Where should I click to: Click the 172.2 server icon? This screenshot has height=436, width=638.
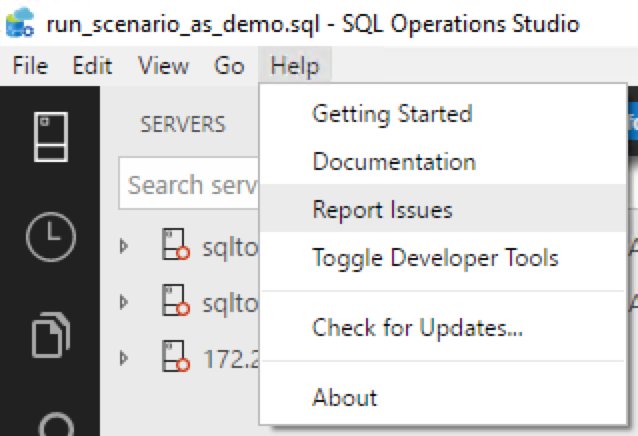pos(176,356)
